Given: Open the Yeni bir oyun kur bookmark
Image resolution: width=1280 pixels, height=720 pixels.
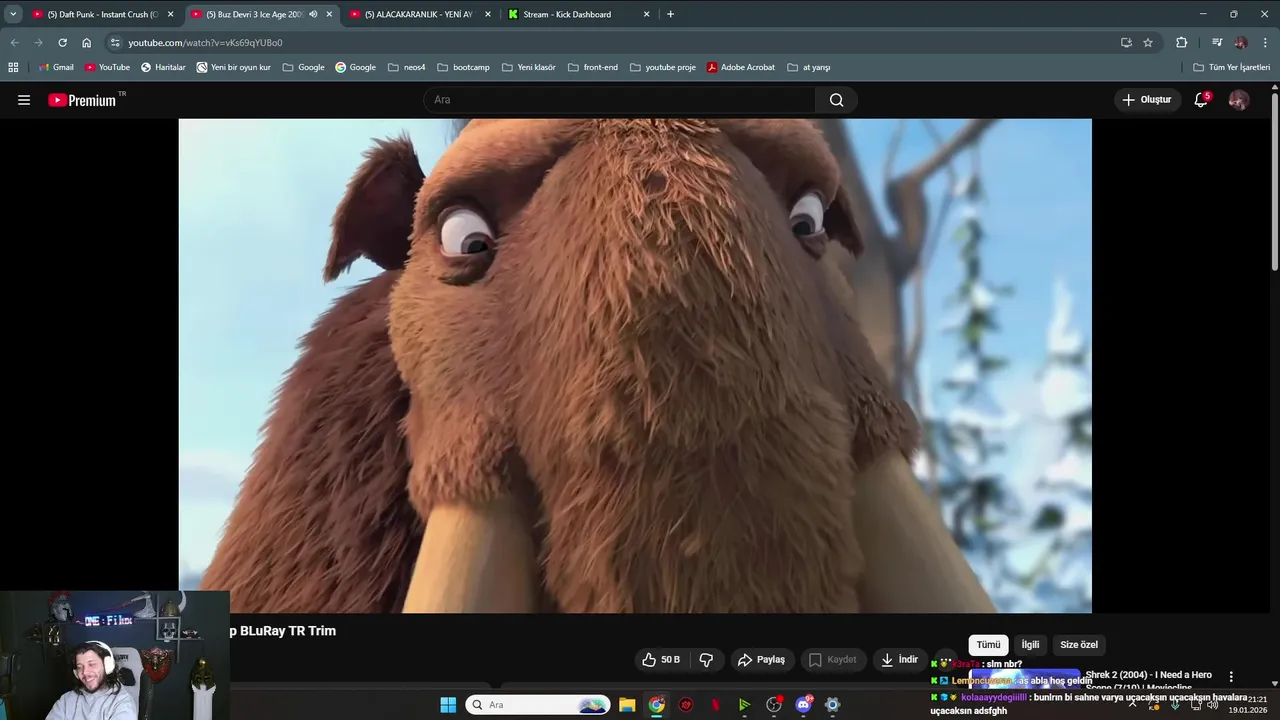Looking at the screenshot, I should pos(233,67).
